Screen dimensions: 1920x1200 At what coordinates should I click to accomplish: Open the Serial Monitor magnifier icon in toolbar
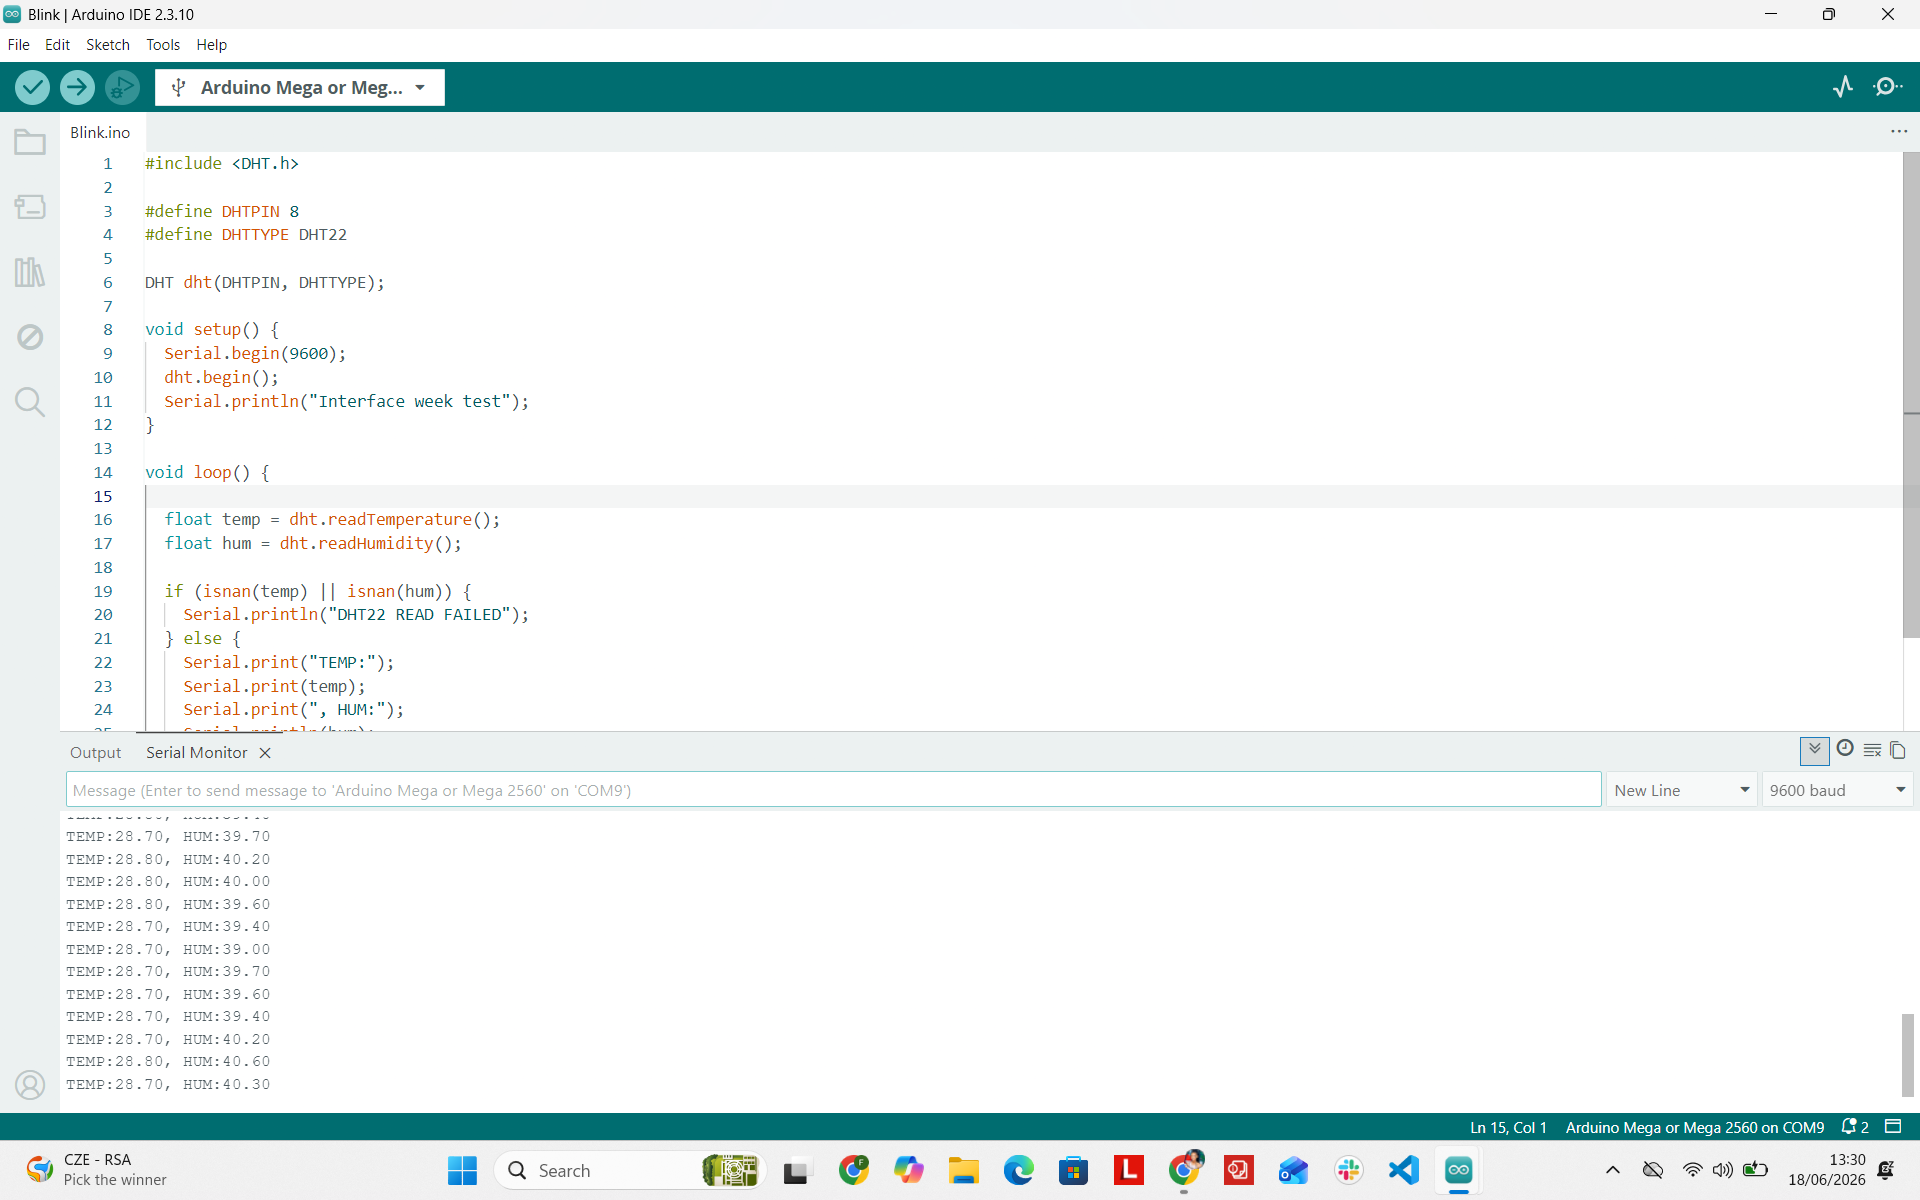click(x=1888, y=87)
